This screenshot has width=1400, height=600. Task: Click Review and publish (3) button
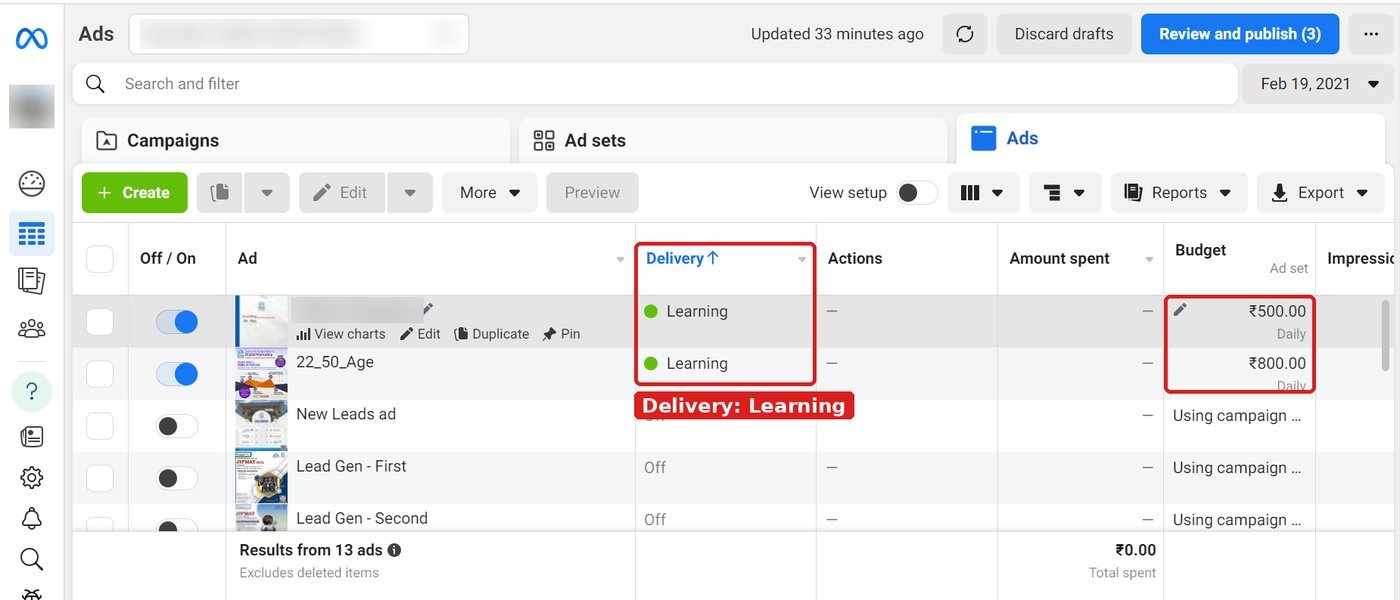pos(1240,34)
